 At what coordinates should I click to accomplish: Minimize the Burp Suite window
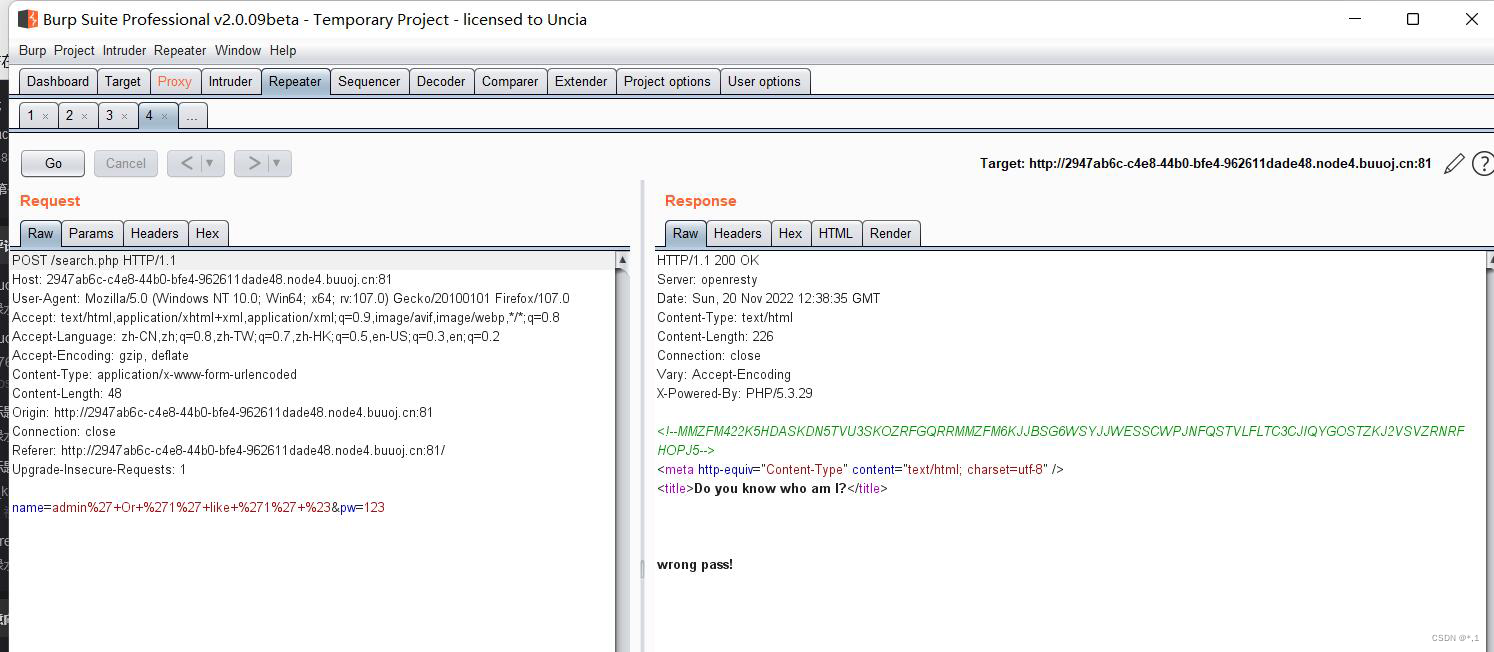coord(1355,19)
